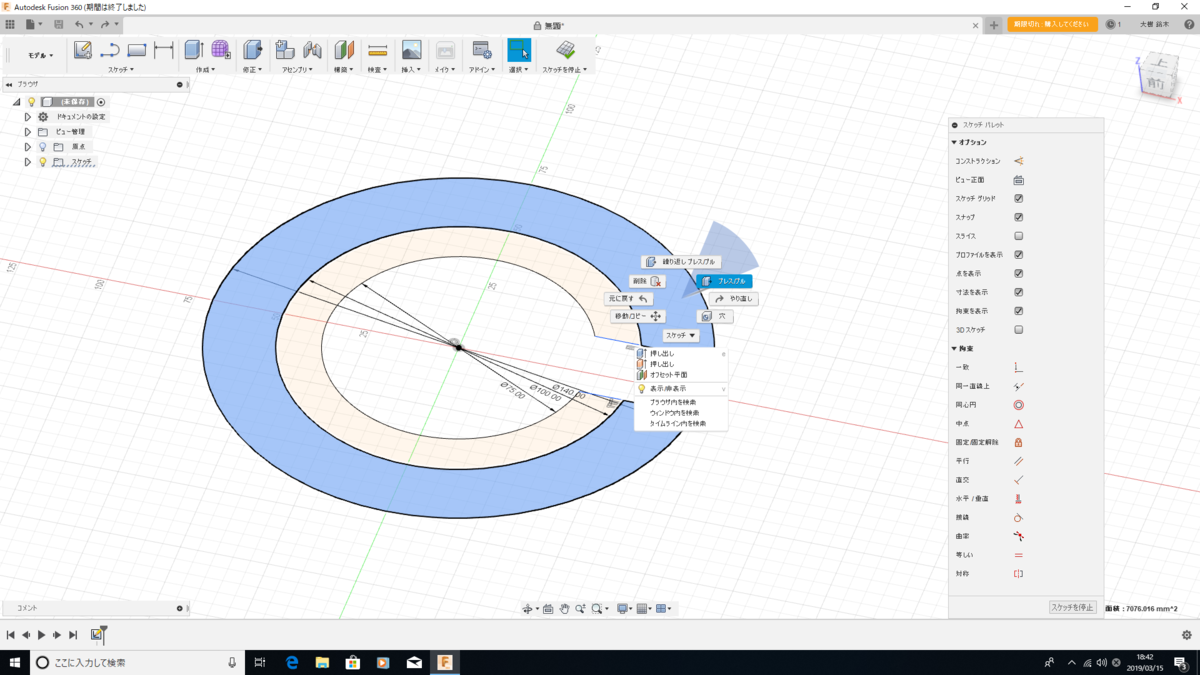The image size is (1200, 675).
Task: Open the Model workspace dropdown
Action: (x=40, y=55)
